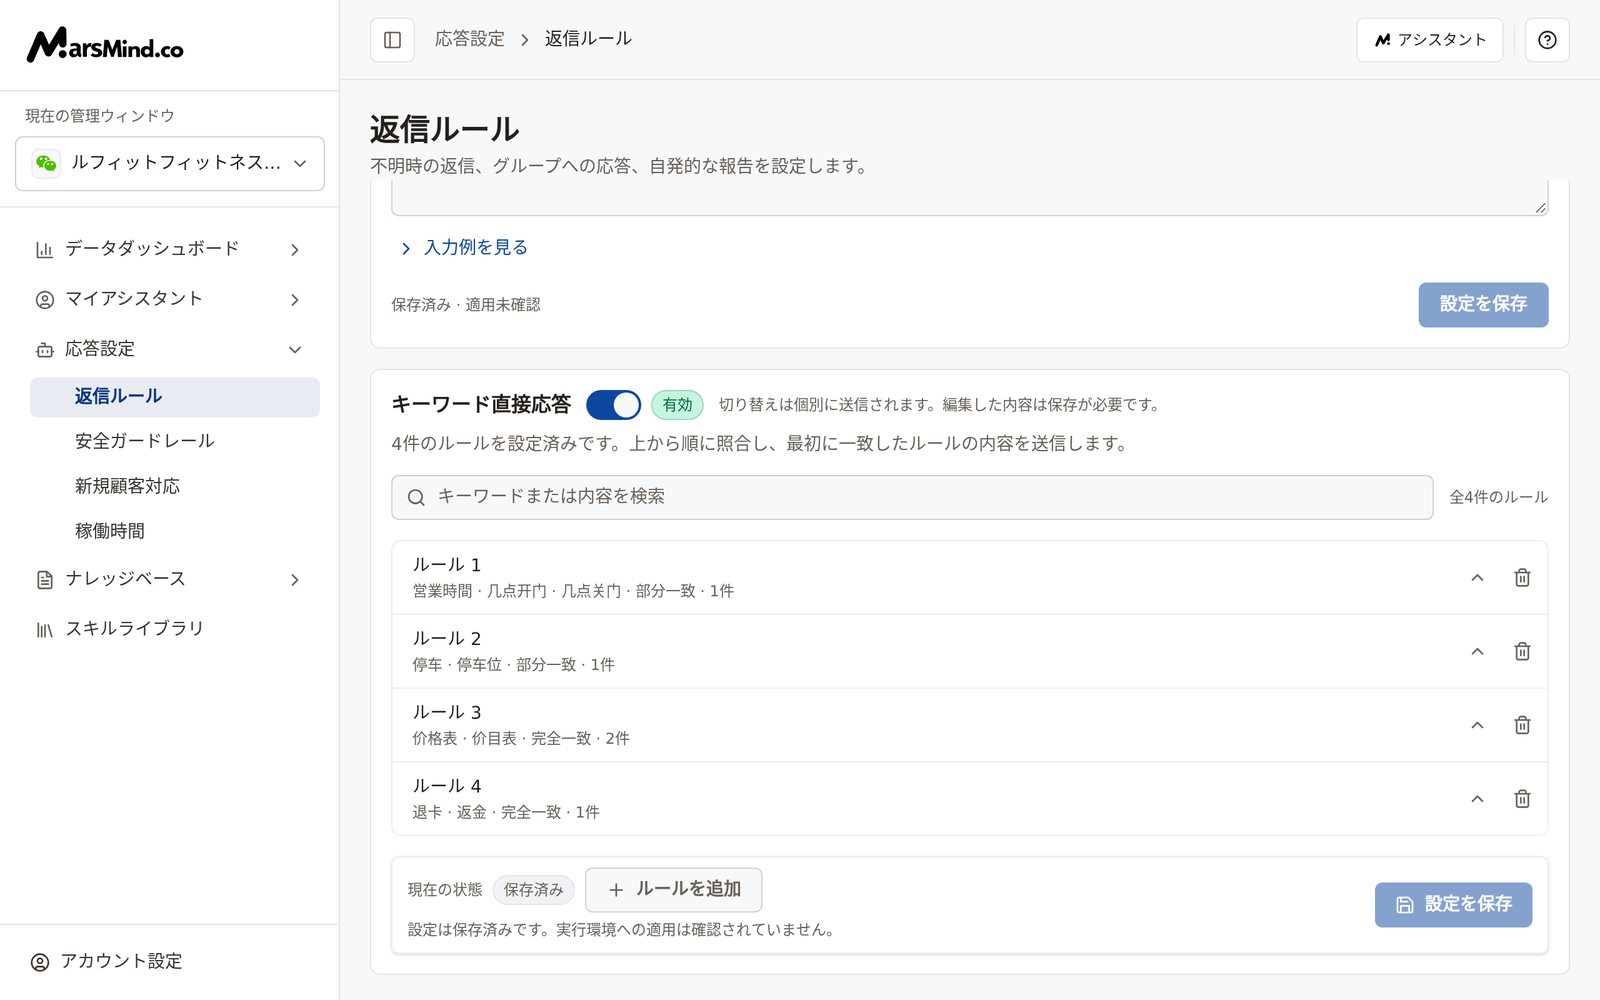This screenshot has height=1000, width=1600.
Task: Toggle the sidebar panel icon
Action: click(392, 40)
